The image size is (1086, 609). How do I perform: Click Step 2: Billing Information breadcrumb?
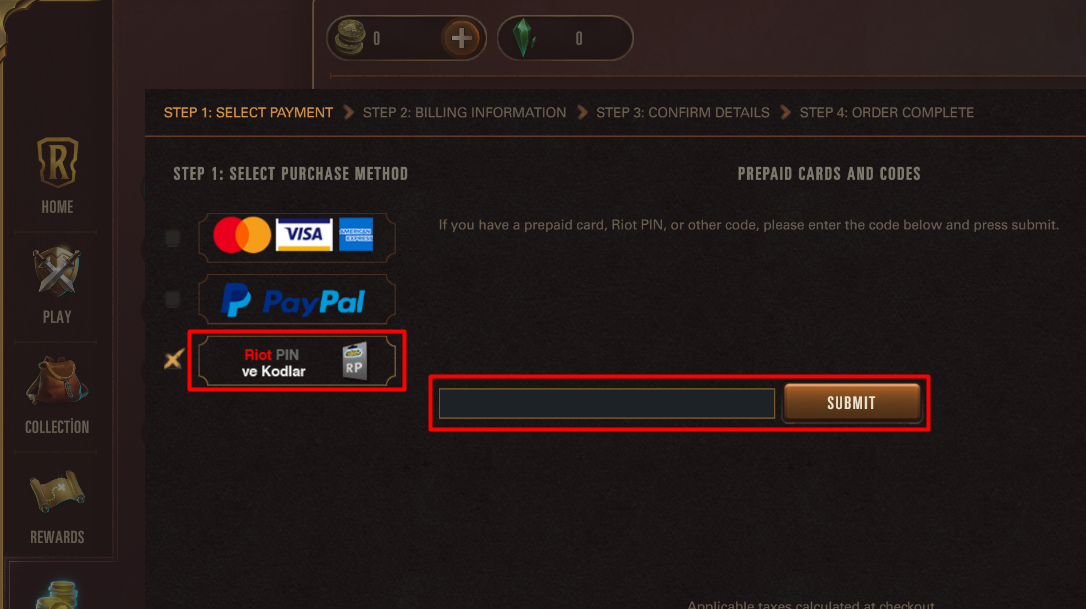(464, 113)
